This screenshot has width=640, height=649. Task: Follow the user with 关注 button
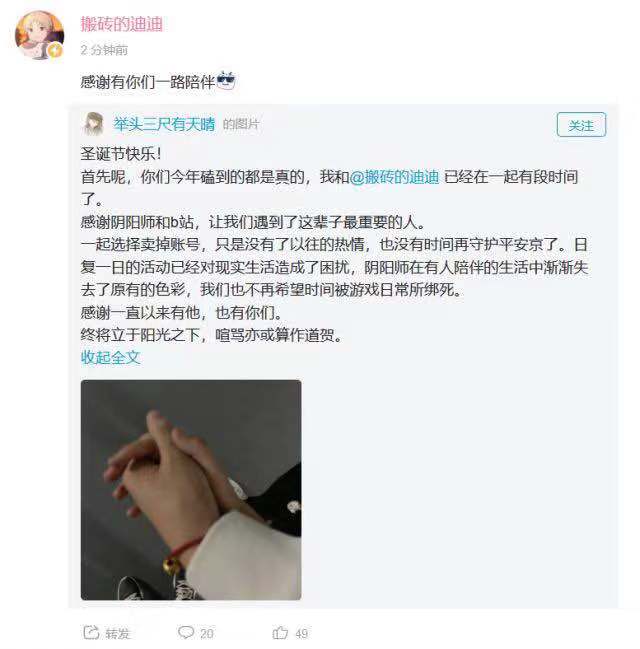click(x=581, y=125)
